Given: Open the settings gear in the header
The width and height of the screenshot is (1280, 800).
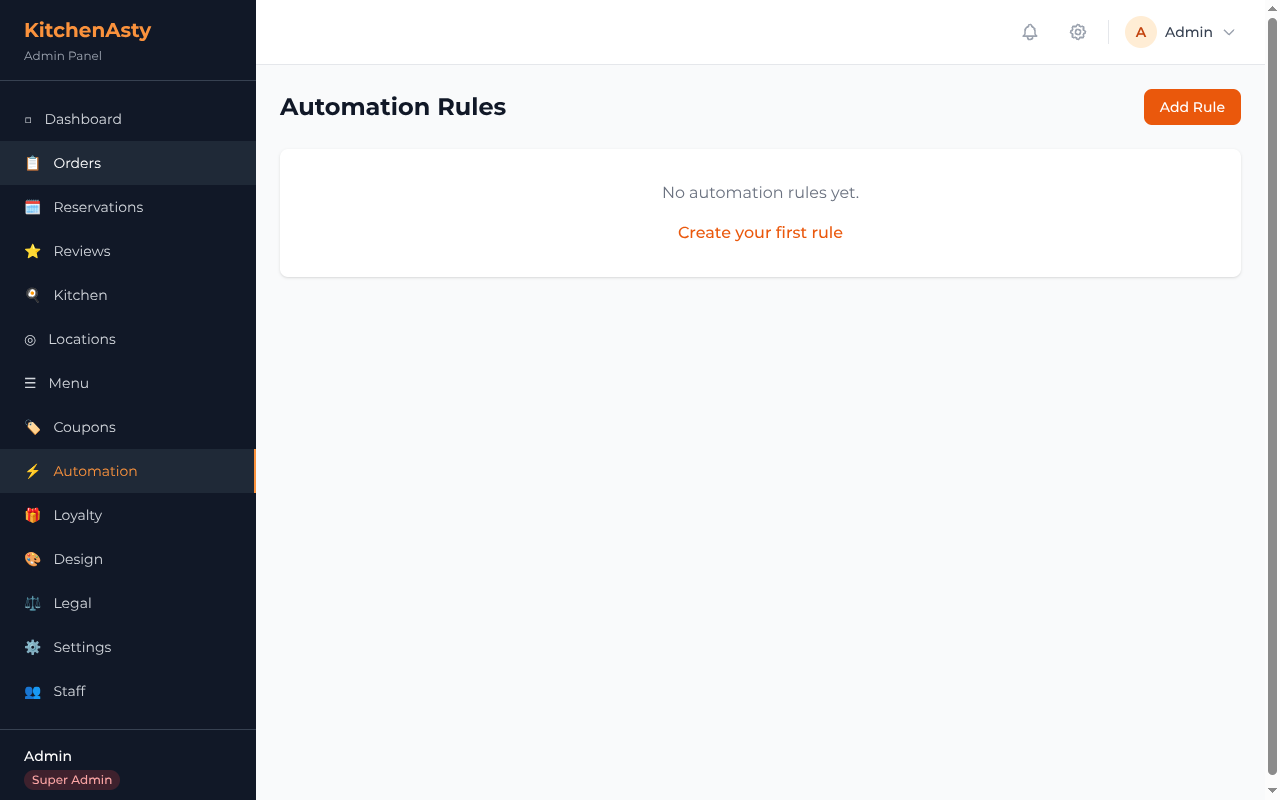Looking at the screenshot, I should tap(1078, 32).
